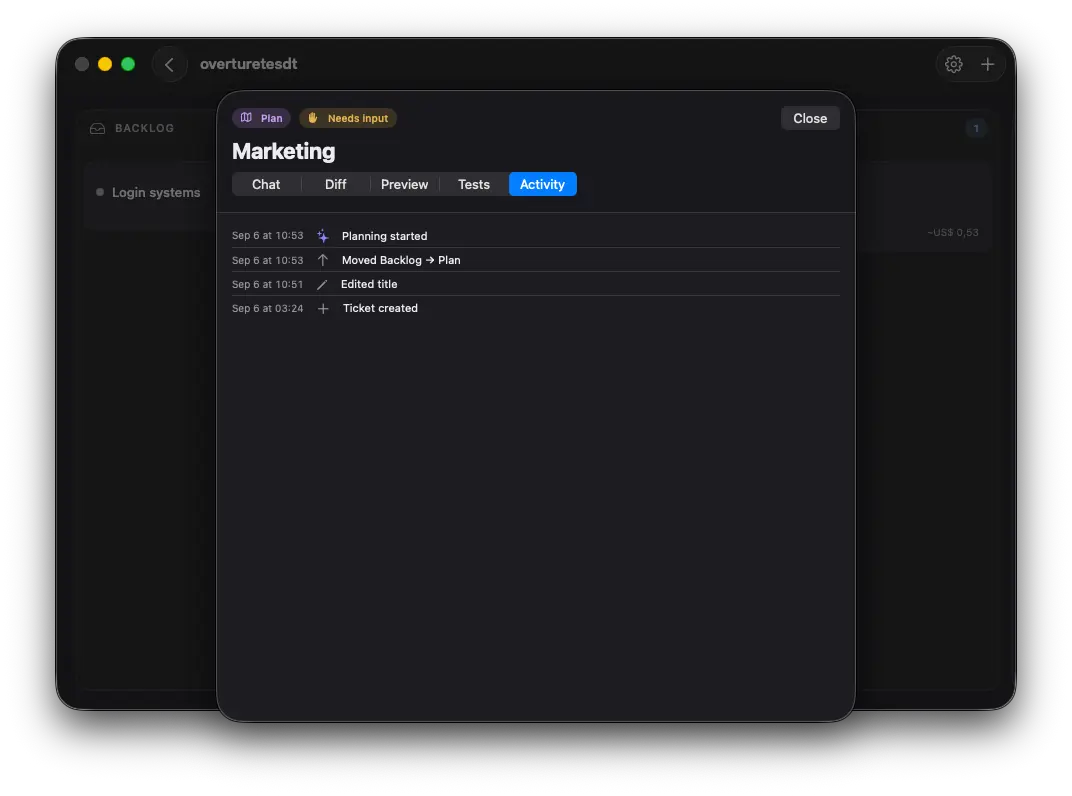Viewport: 1072px width, 796px height.
Task: Go back using the chevron arrow
Action: click(169, 64)
